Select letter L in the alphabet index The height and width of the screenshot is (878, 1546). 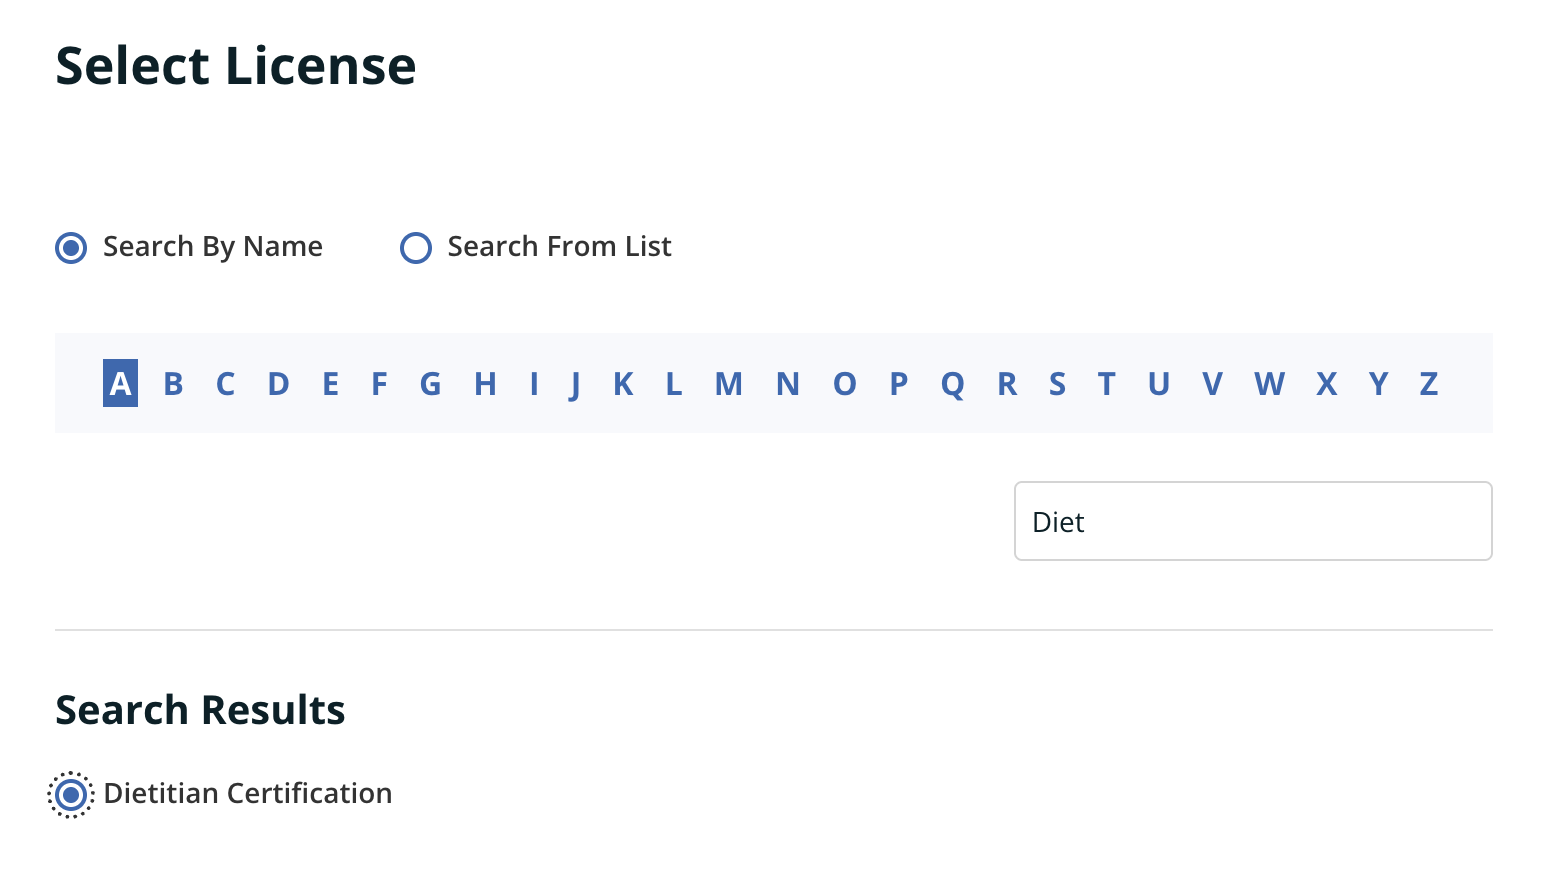tap(674, 384)
